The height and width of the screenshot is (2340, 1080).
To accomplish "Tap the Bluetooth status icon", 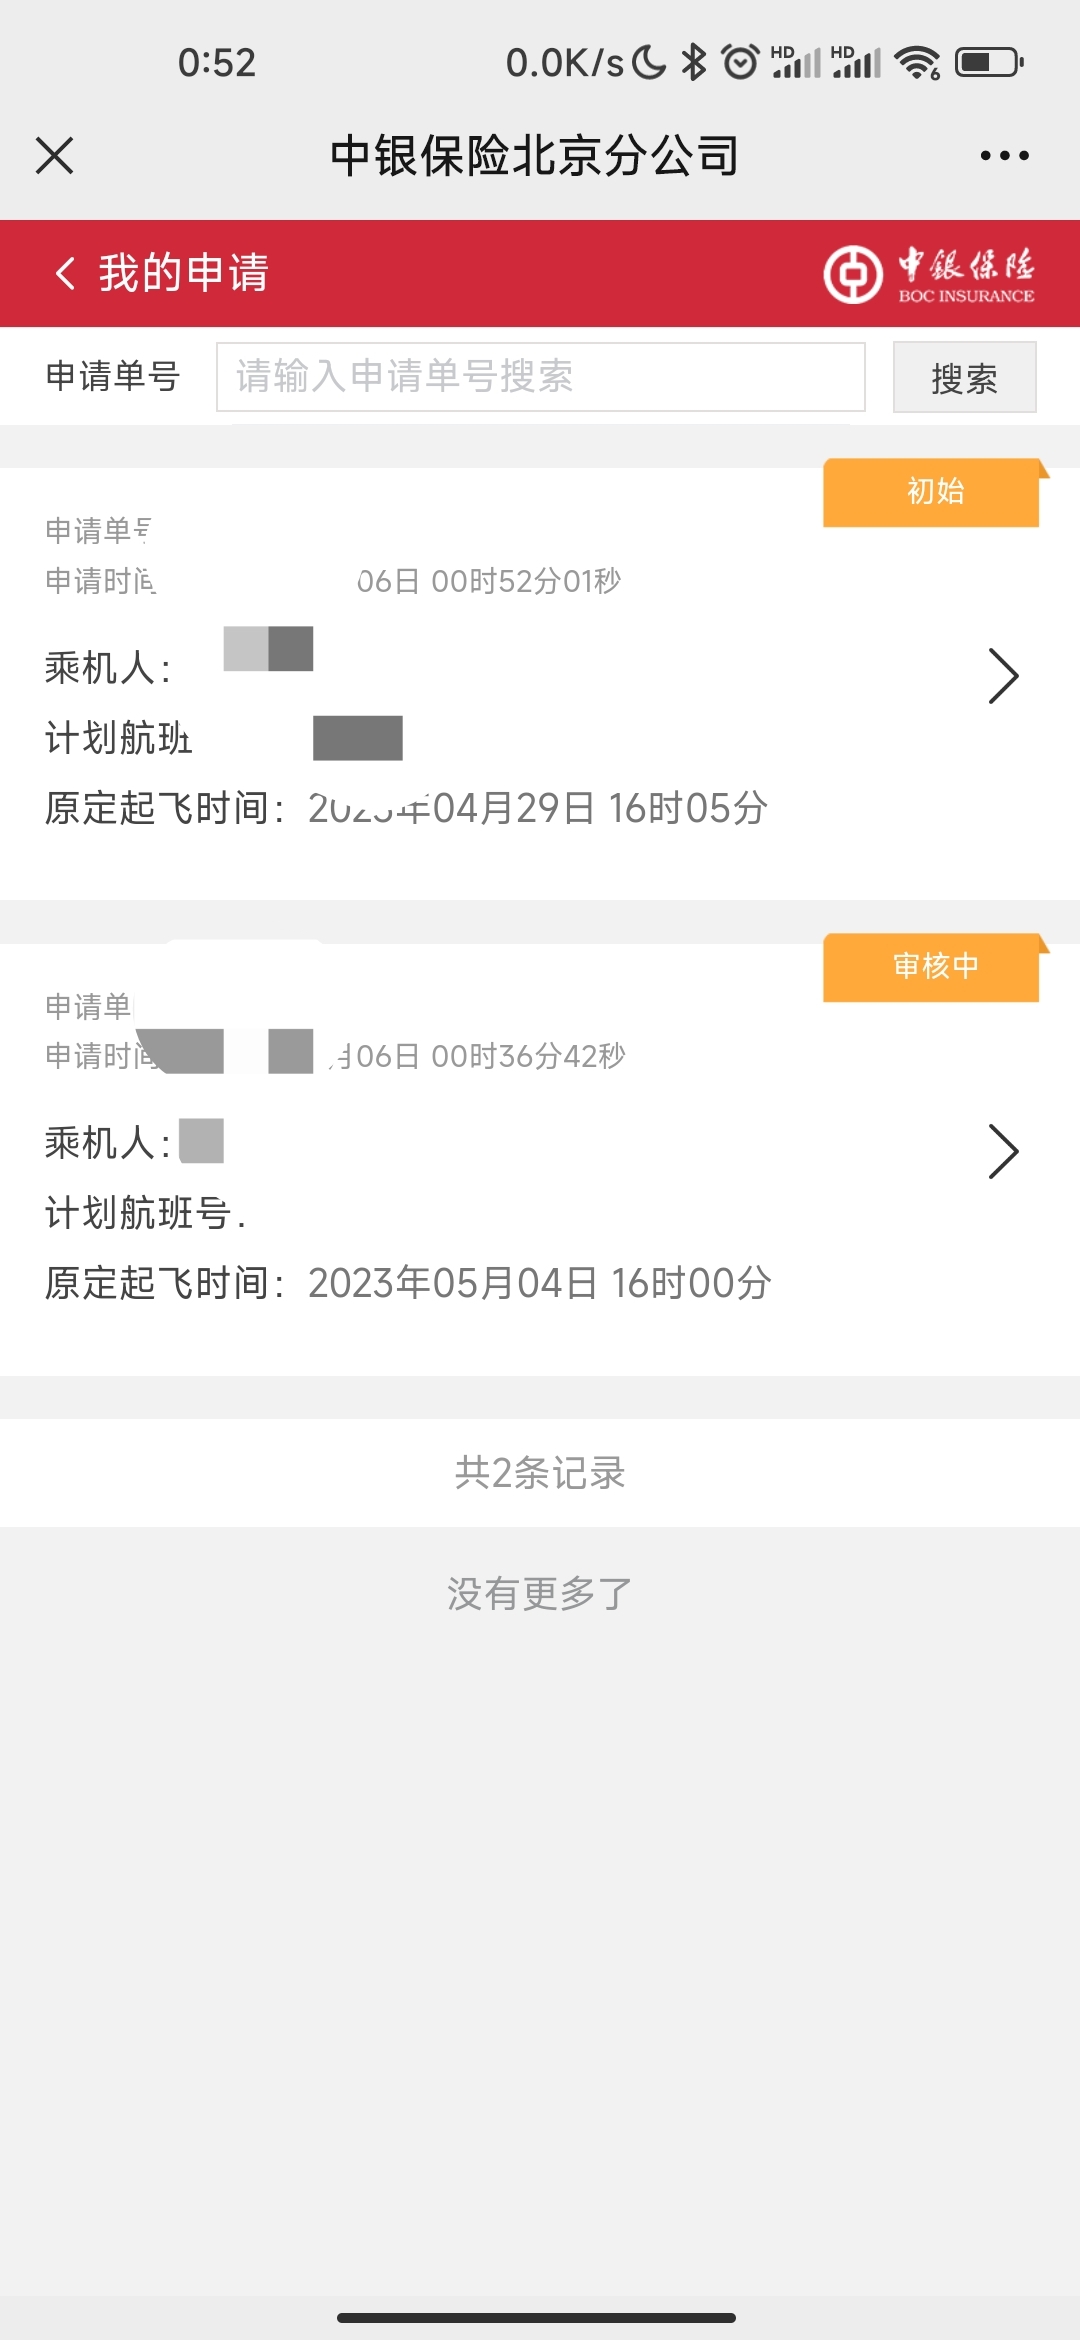I will (693, 63).
